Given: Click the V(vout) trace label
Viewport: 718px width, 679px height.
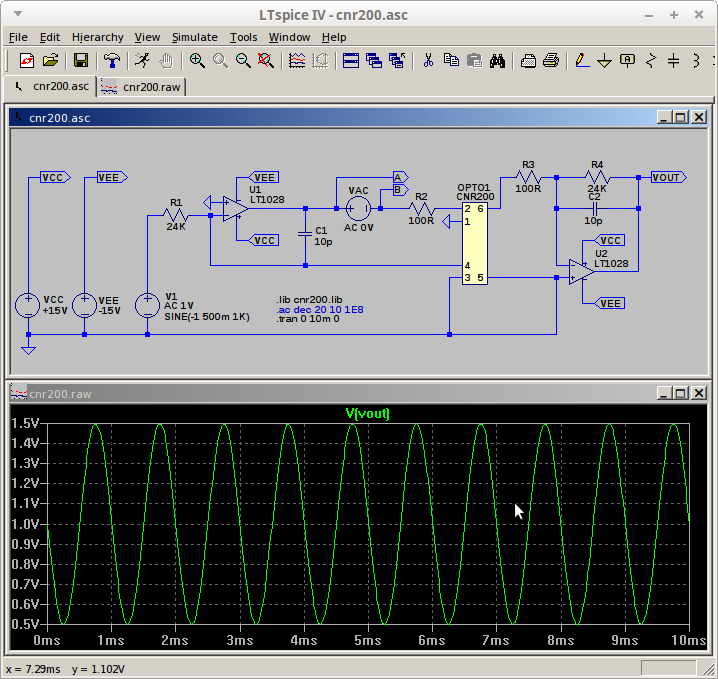Looking at the screenshot, I should (367, 413).
